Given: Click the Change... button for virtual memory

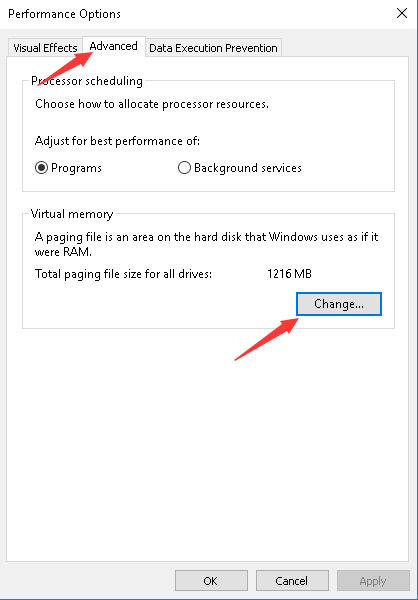Looking at the screenshot, I should coord(339,304).
